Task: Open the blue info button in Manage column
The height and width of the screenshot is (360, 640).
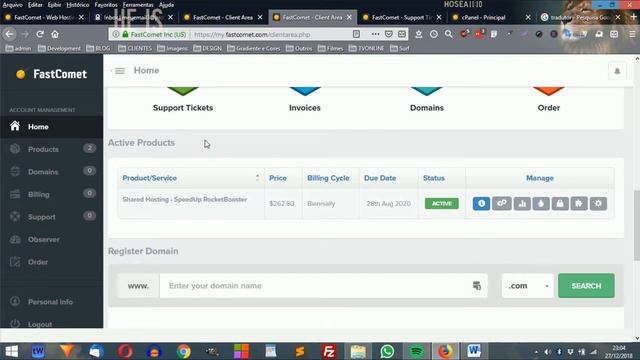Action: coord(481,203)
